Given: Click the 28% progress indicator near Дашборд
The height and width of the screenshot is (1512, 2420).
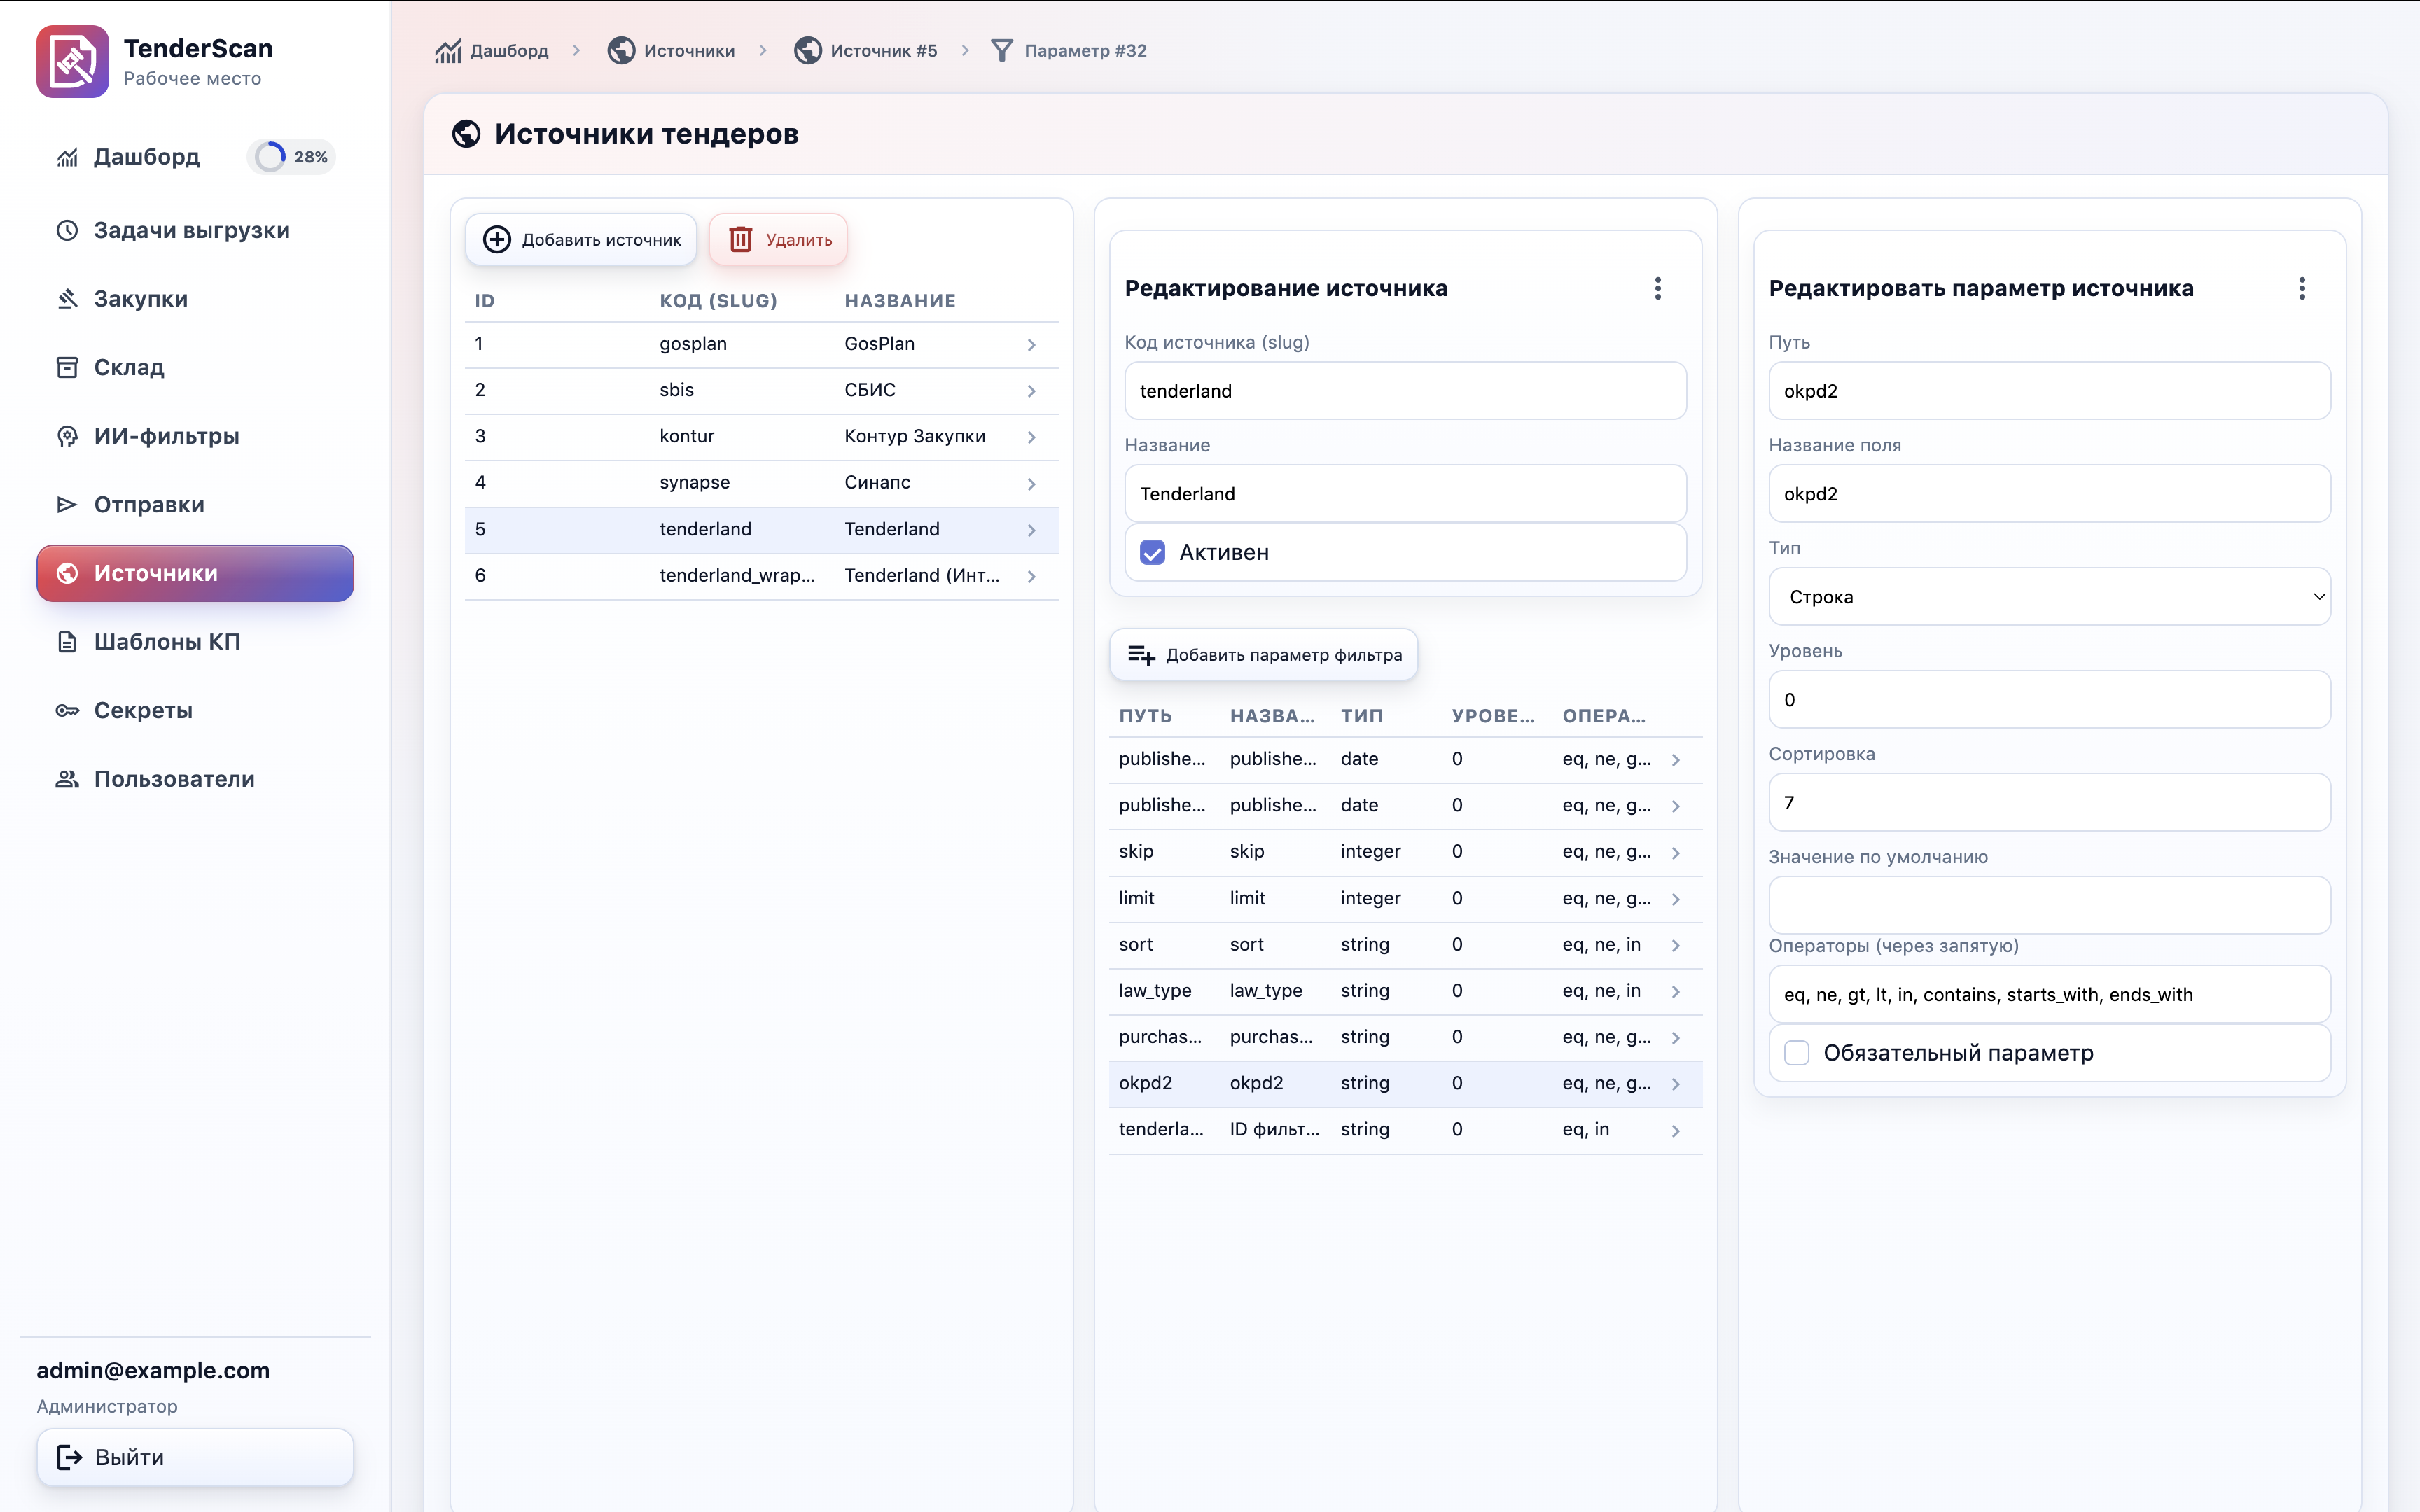Looking at the screenshot, I should click(291, 157).
